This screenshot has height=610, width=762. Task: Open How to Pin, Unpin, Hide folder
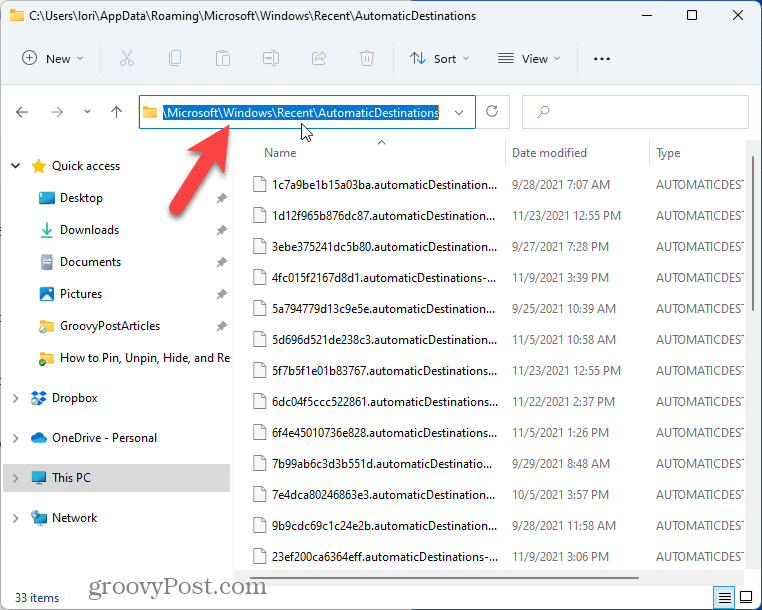pos(145,358)
